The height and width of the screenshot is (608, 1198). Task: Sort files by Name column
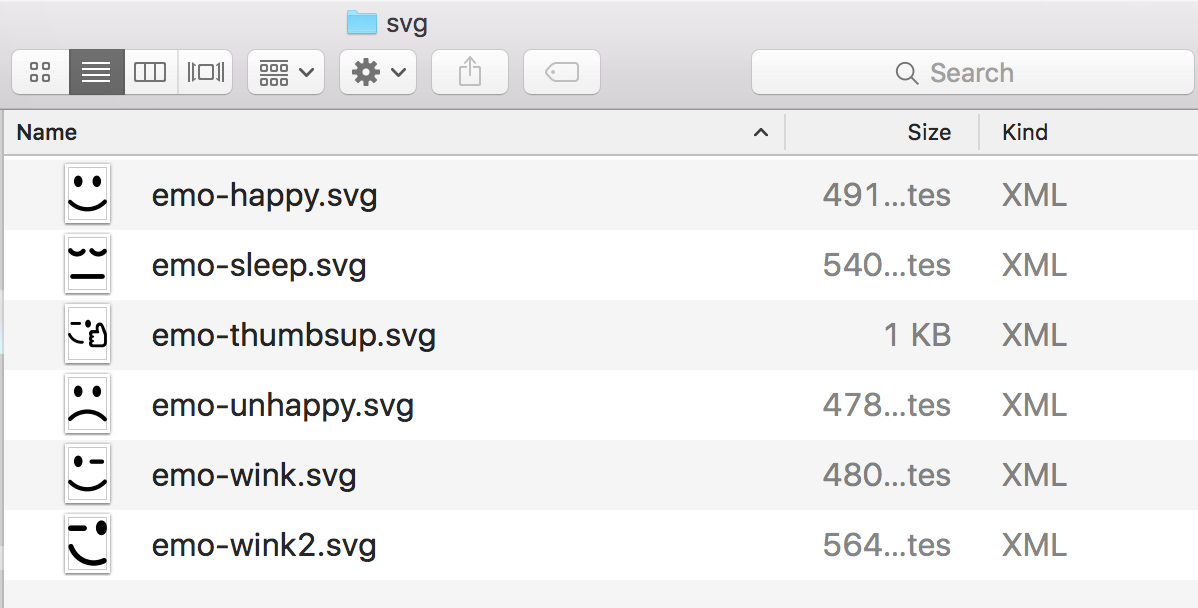click(47, 132)
